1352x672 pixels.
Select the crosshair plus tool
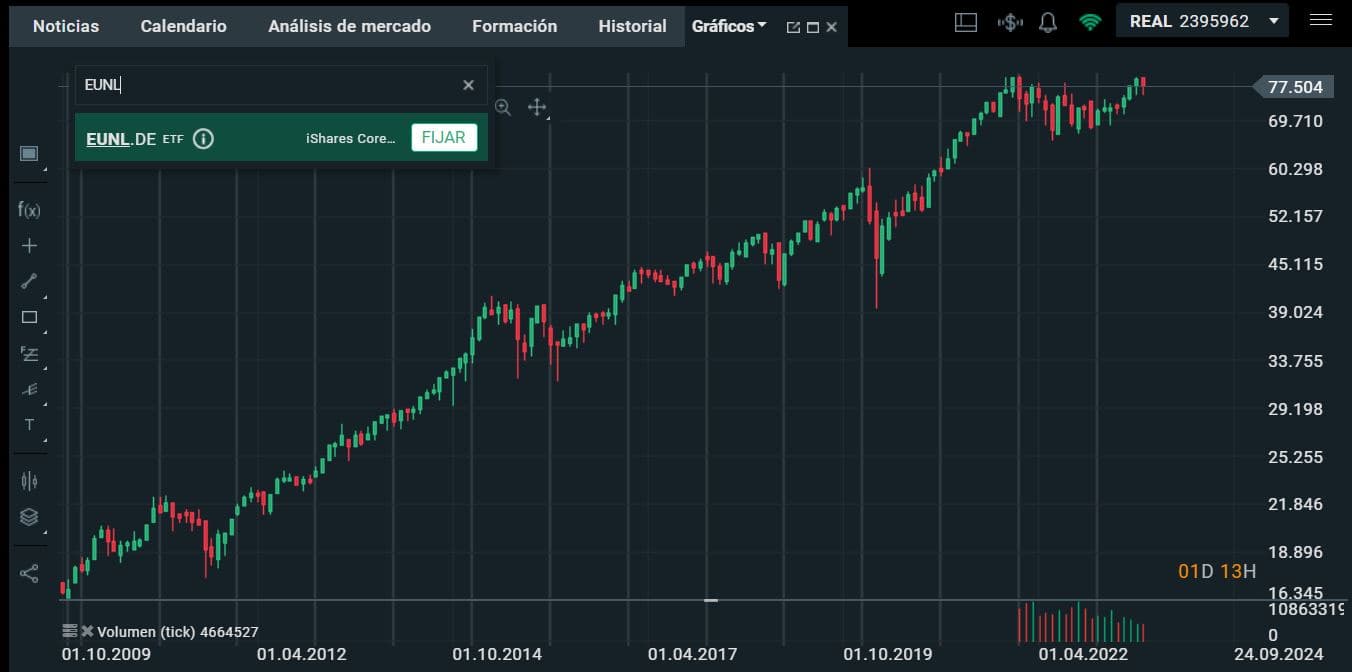point(29,246)
